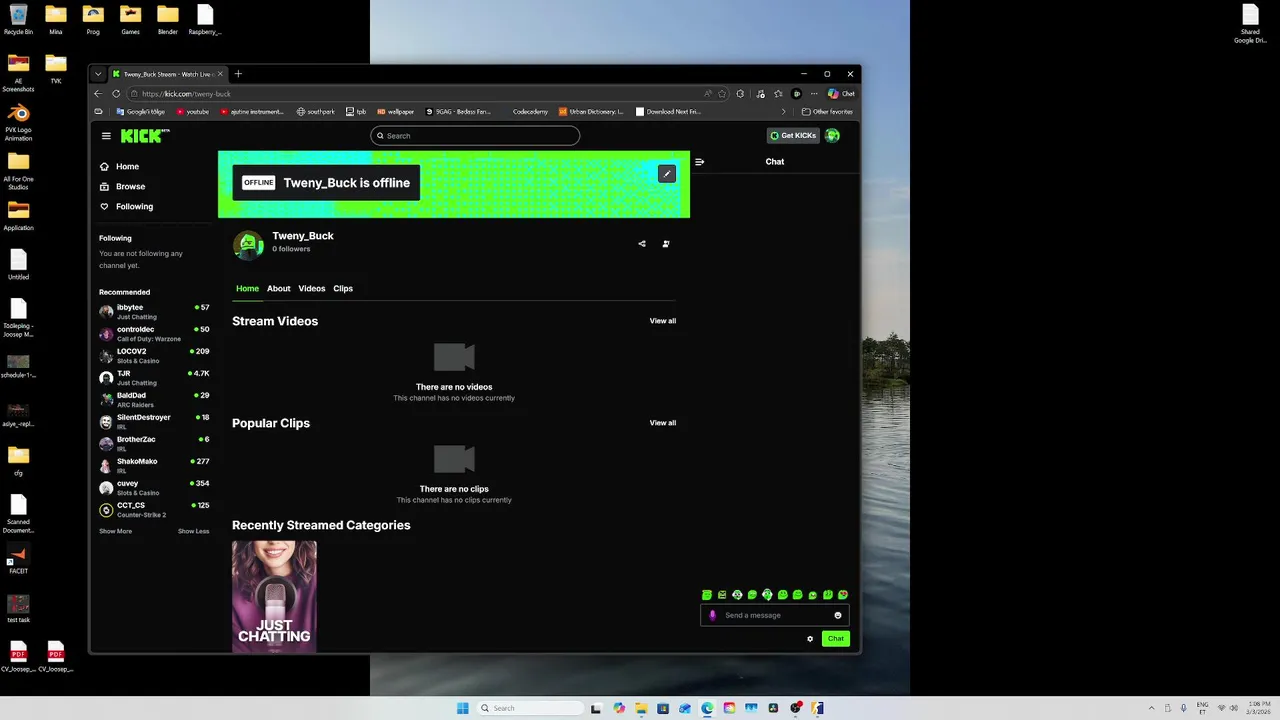This screenshot has width=1280, height=720.
Task: Click the Edge icon in the taskbar
Action: click(707, 708)
